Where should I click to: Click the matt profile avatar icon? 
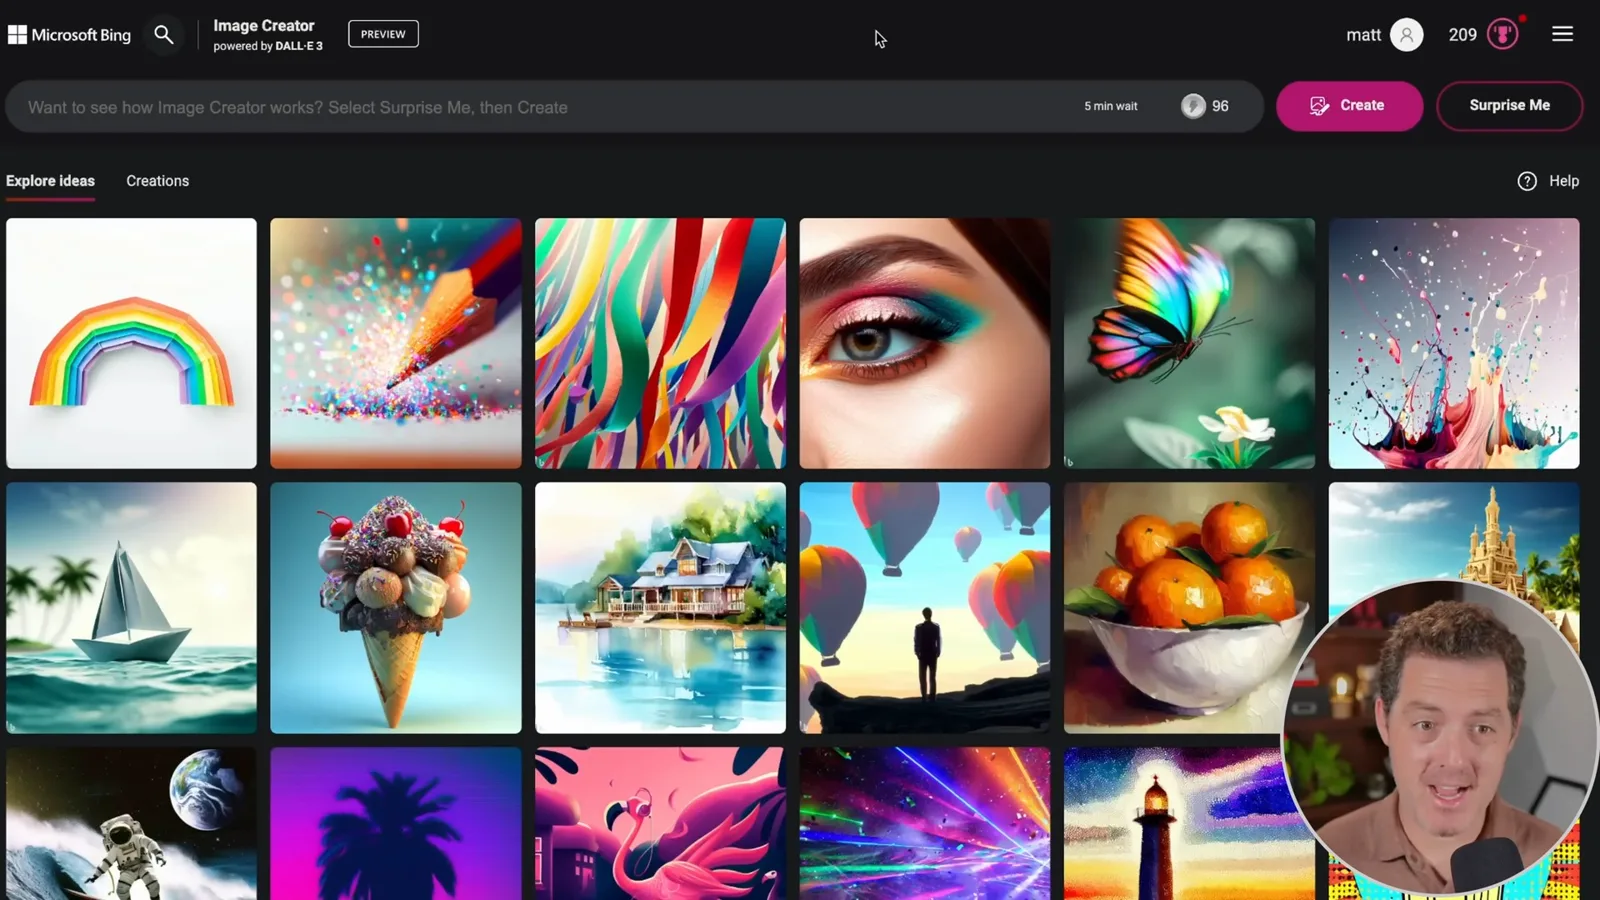pos(1406,35)
